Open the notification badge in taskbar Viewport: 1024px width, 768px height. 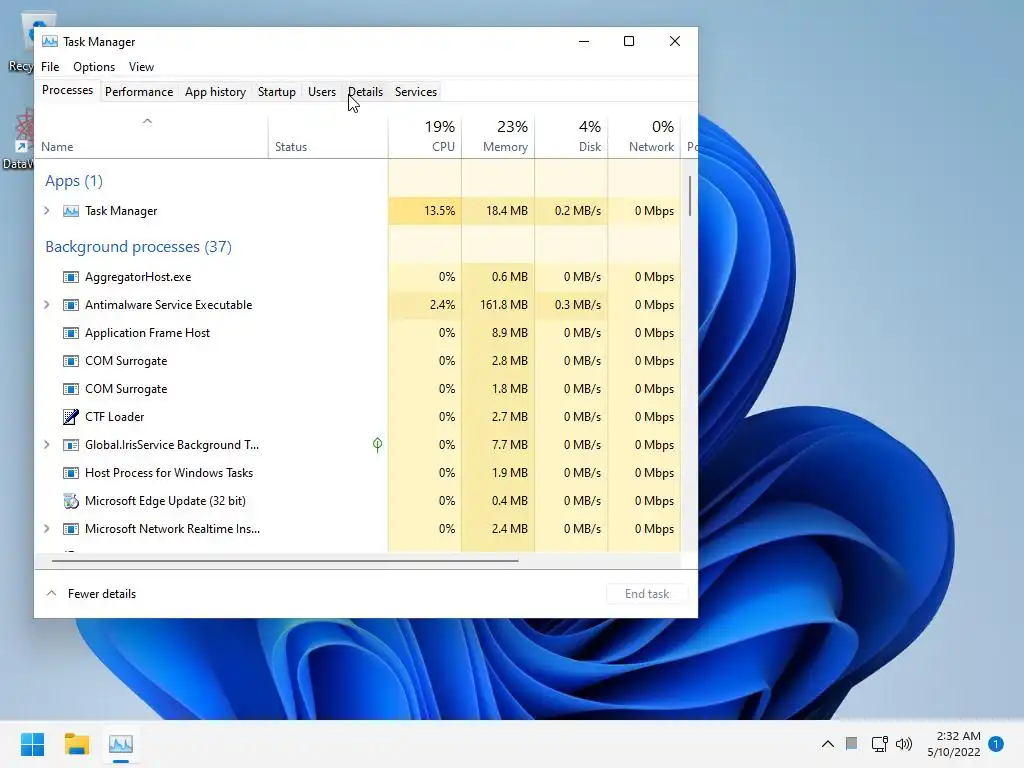[996, 744]
